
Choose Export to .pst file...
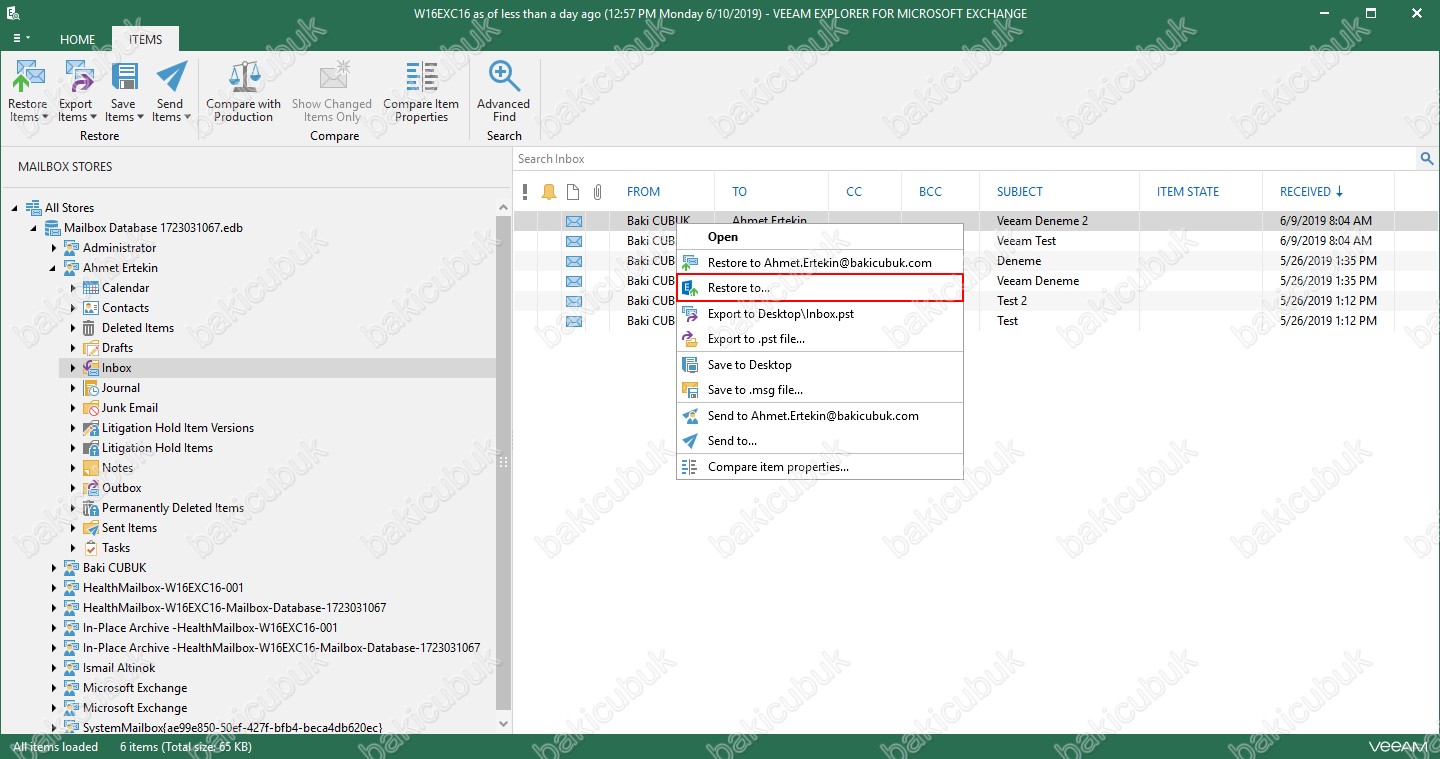coord(820,339)
